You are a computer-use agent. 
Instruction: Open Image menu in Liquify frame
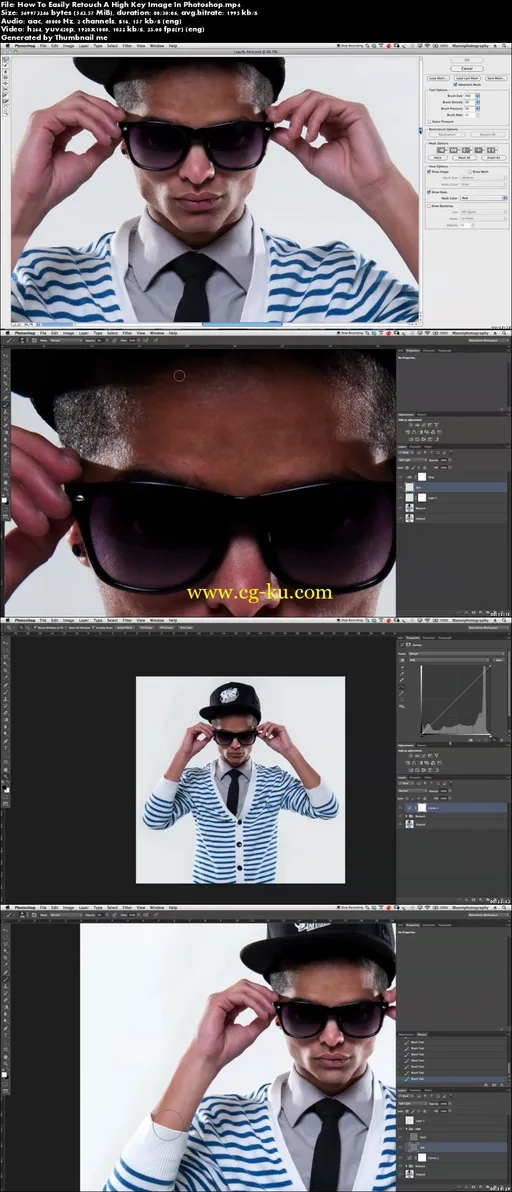[x=68, y=46]
